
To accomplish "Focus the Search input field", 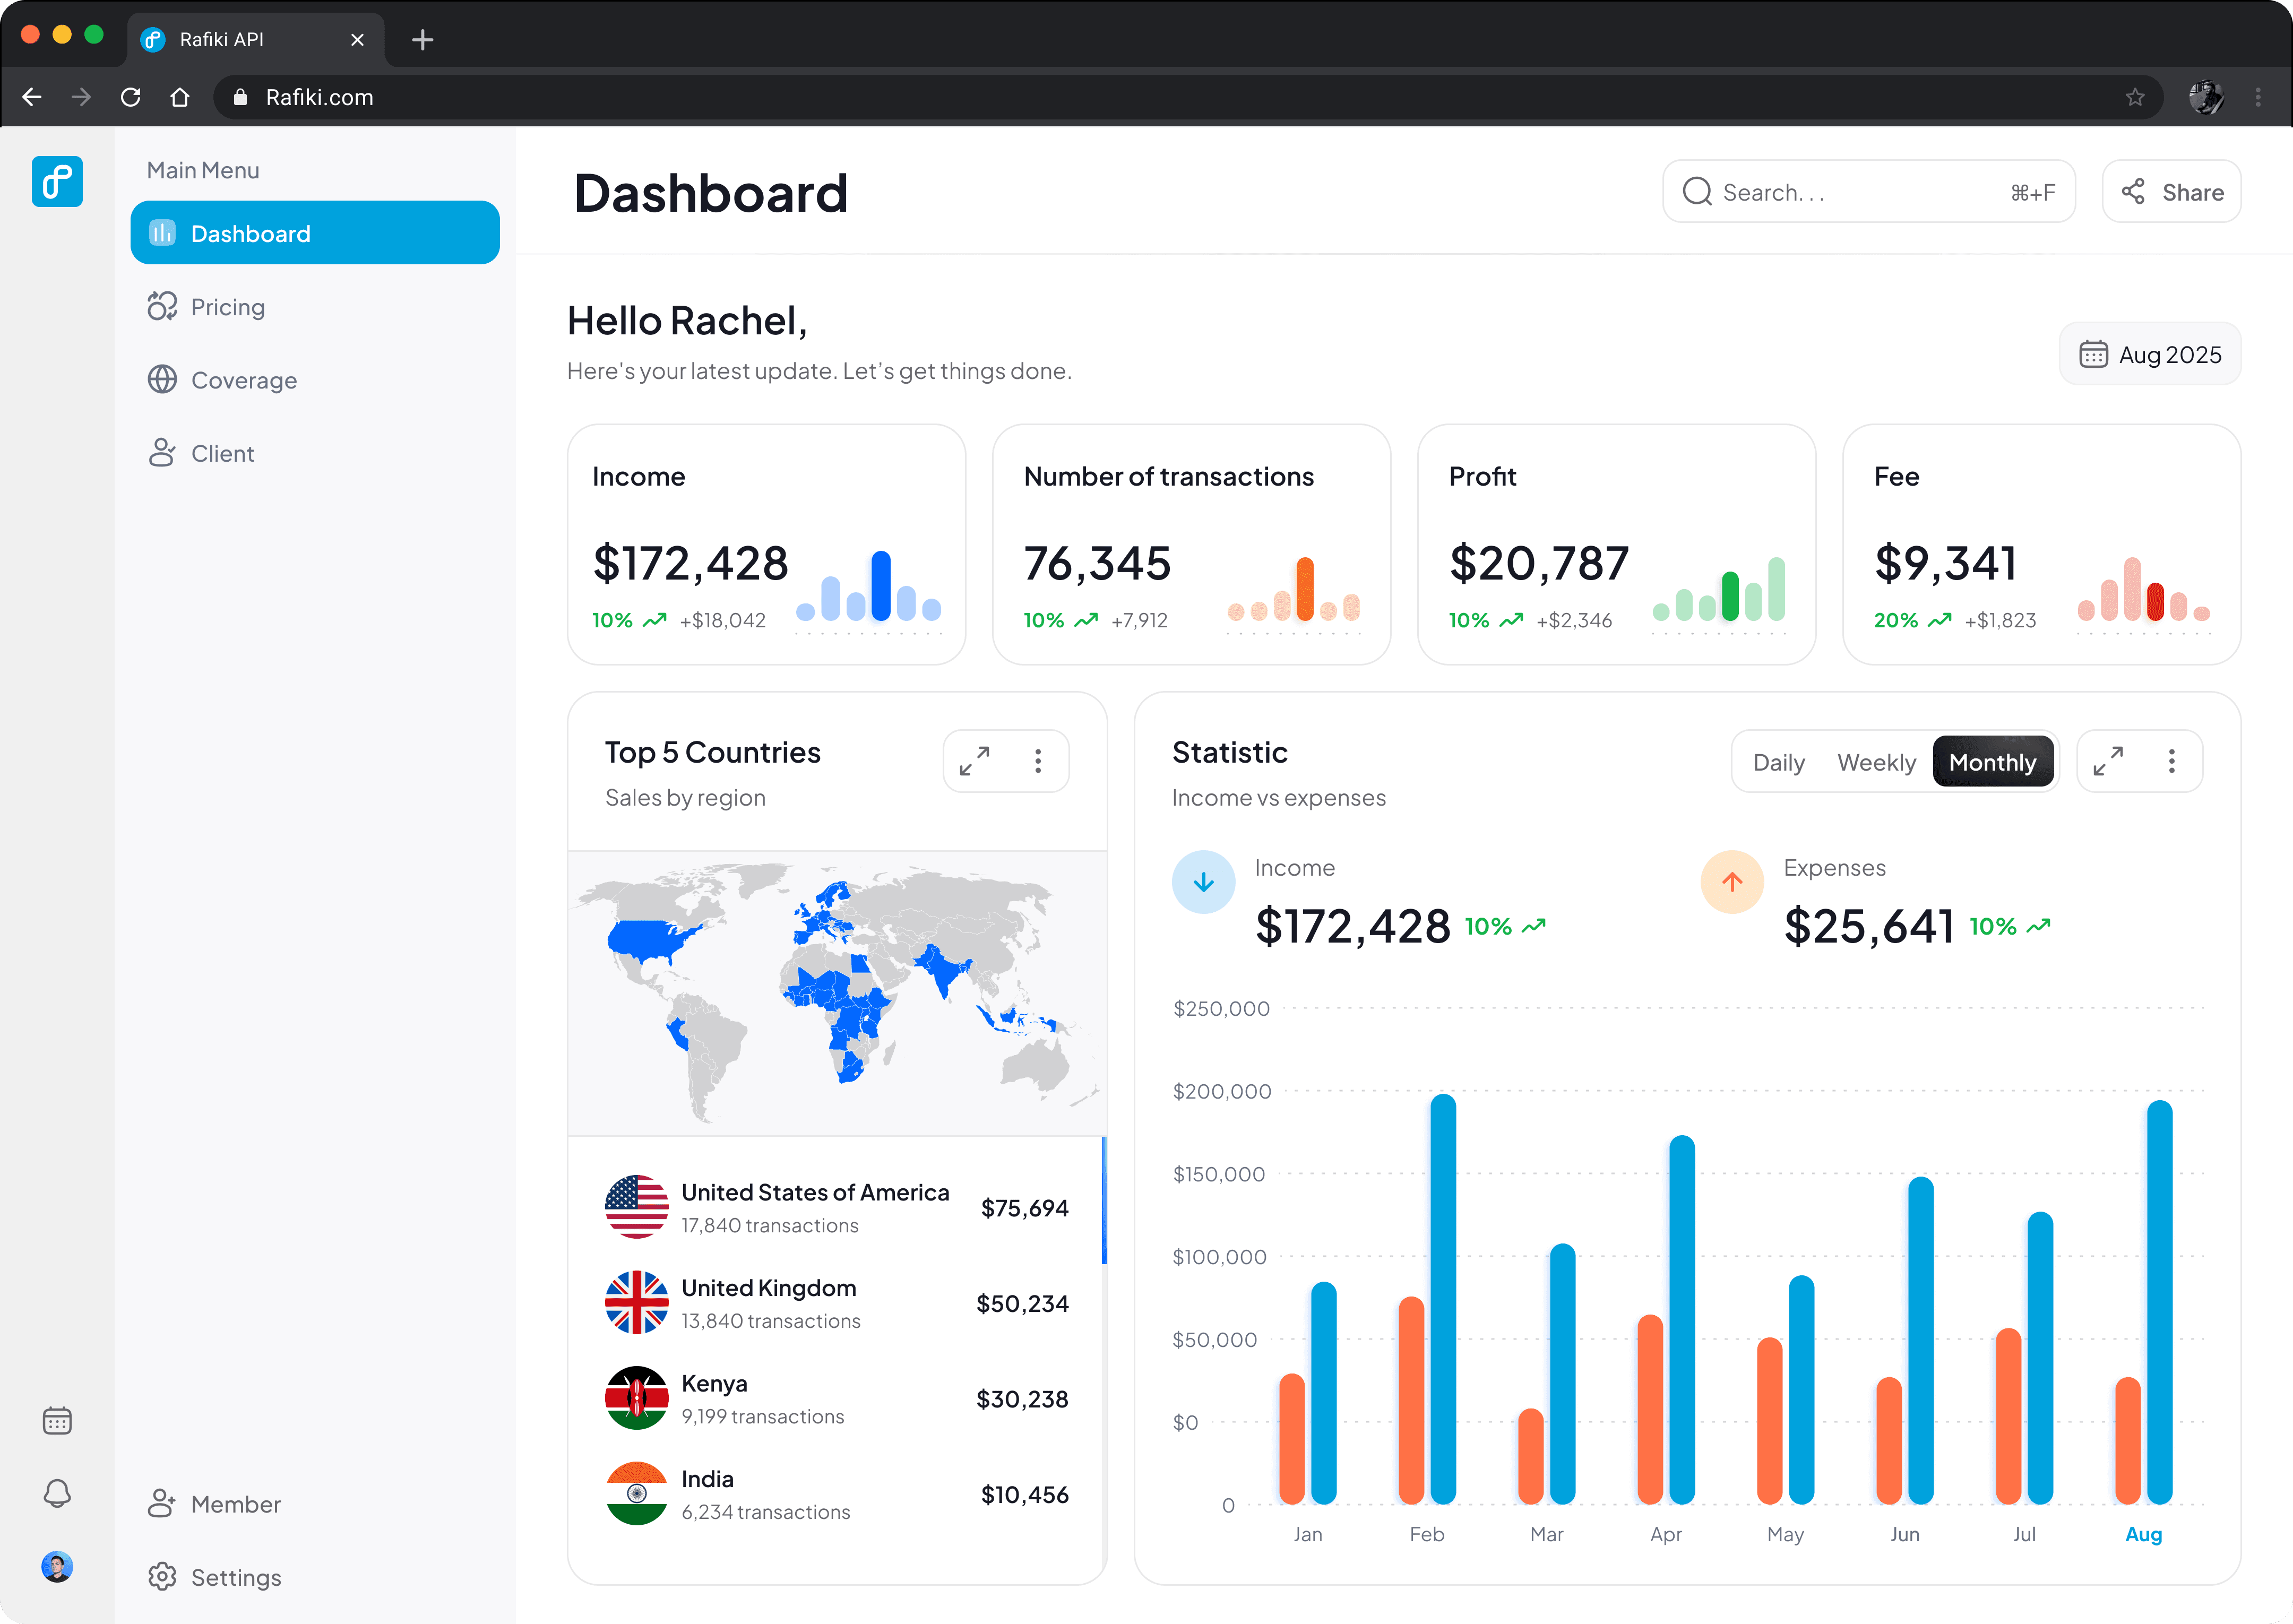I will click(x=1868, y=191).
